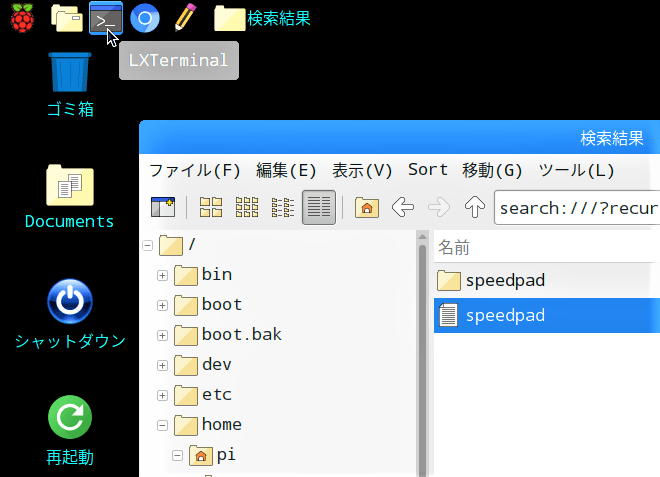Collapse the root / tree node

[147, 245]
